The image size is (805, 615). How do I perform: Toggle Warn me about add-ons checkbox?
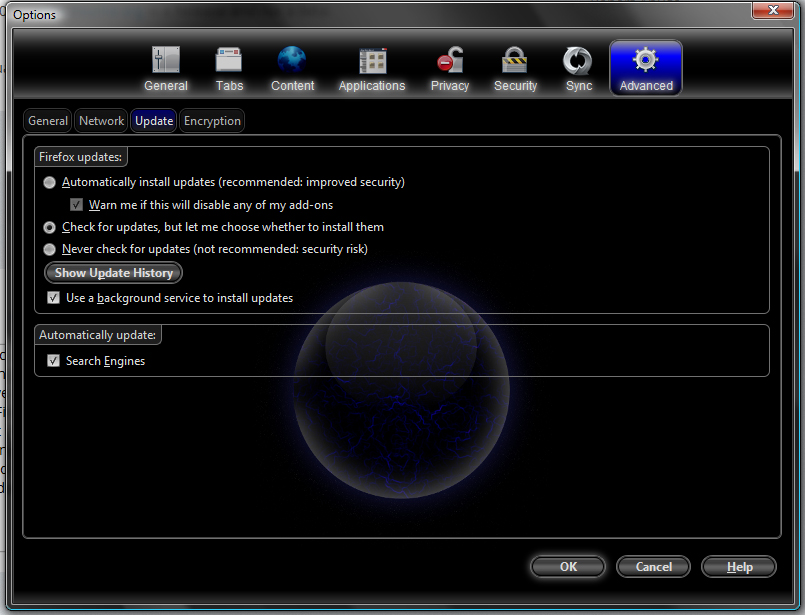coord(76,205)
